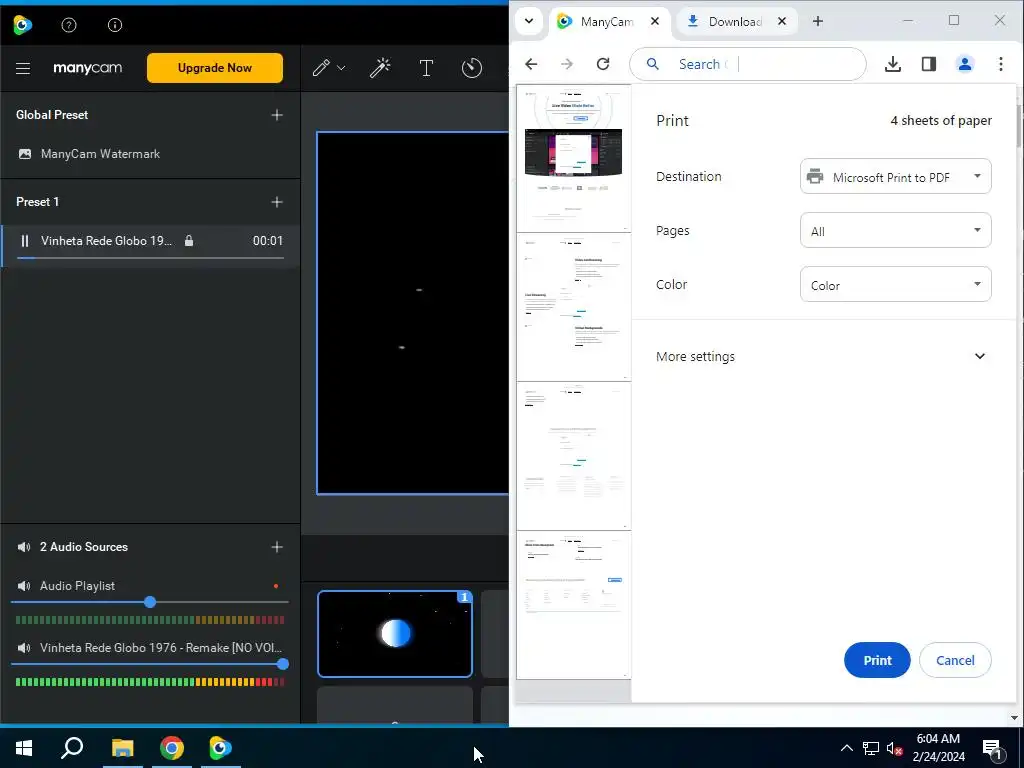Viewport: 1024px width, 768px height.
Task: Expand the pencil tool dropdown arrow
Action: point(341,68)
